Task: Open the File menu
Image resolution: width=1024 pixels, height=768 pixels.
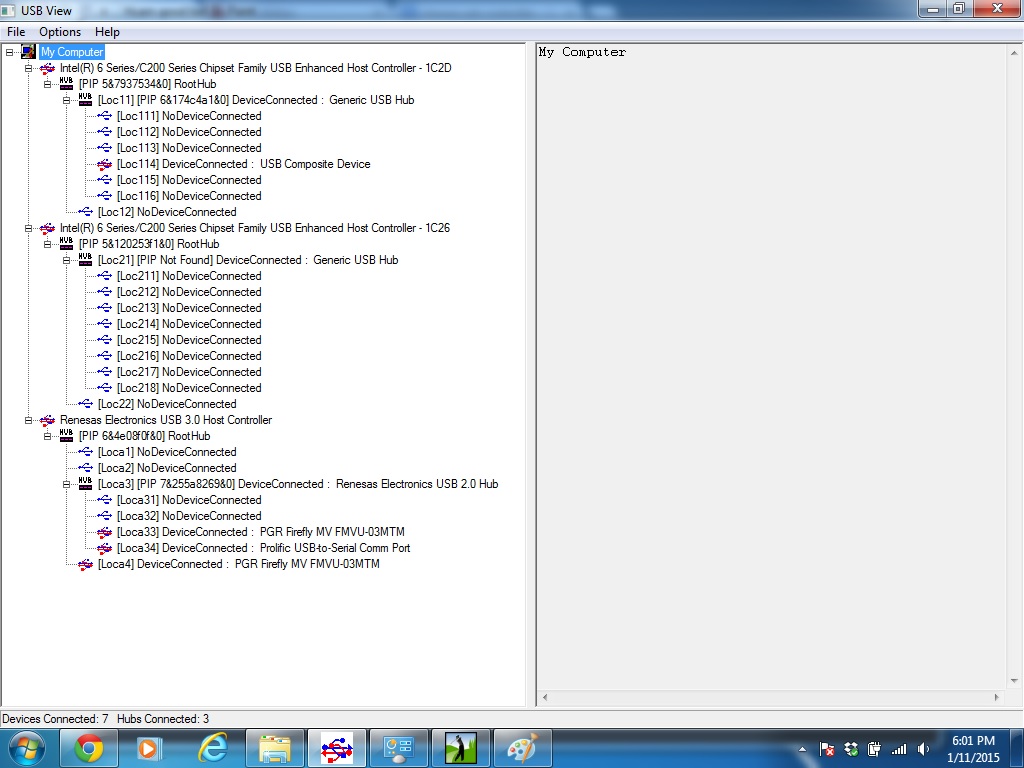Action: pos(16,32)
